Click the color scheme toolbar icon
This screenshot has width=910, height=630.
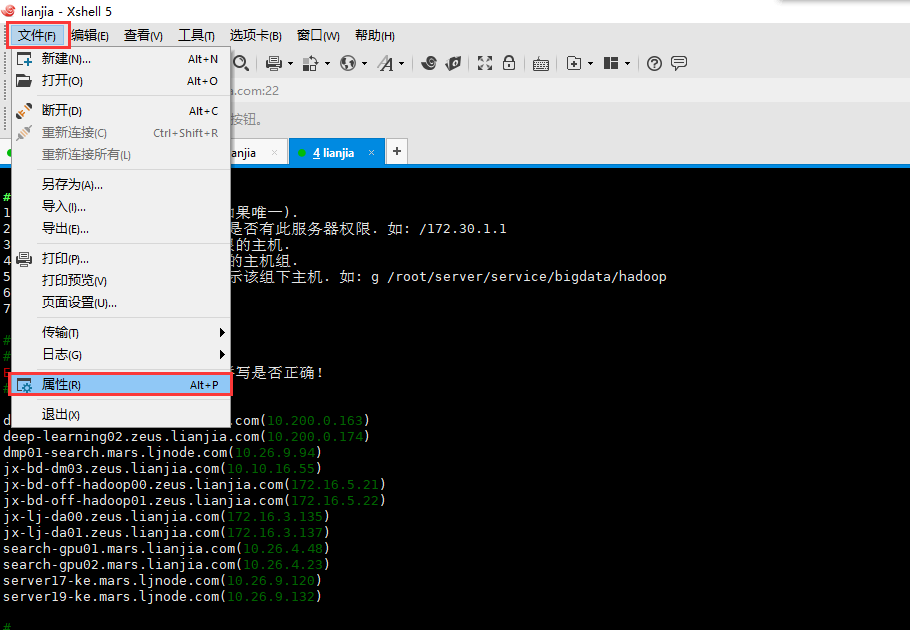pos(310,63)
